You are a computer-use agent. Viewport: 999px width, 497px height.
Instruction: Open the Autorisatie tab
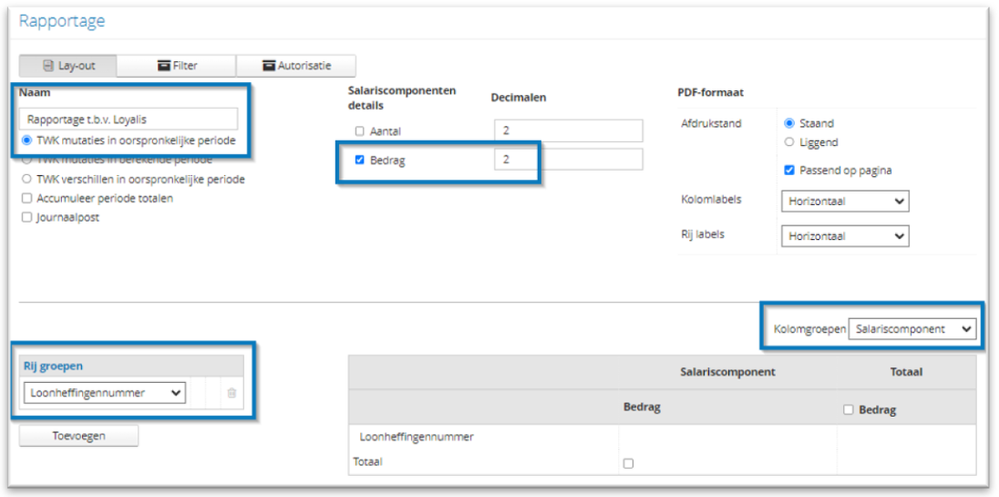point(296,66)
